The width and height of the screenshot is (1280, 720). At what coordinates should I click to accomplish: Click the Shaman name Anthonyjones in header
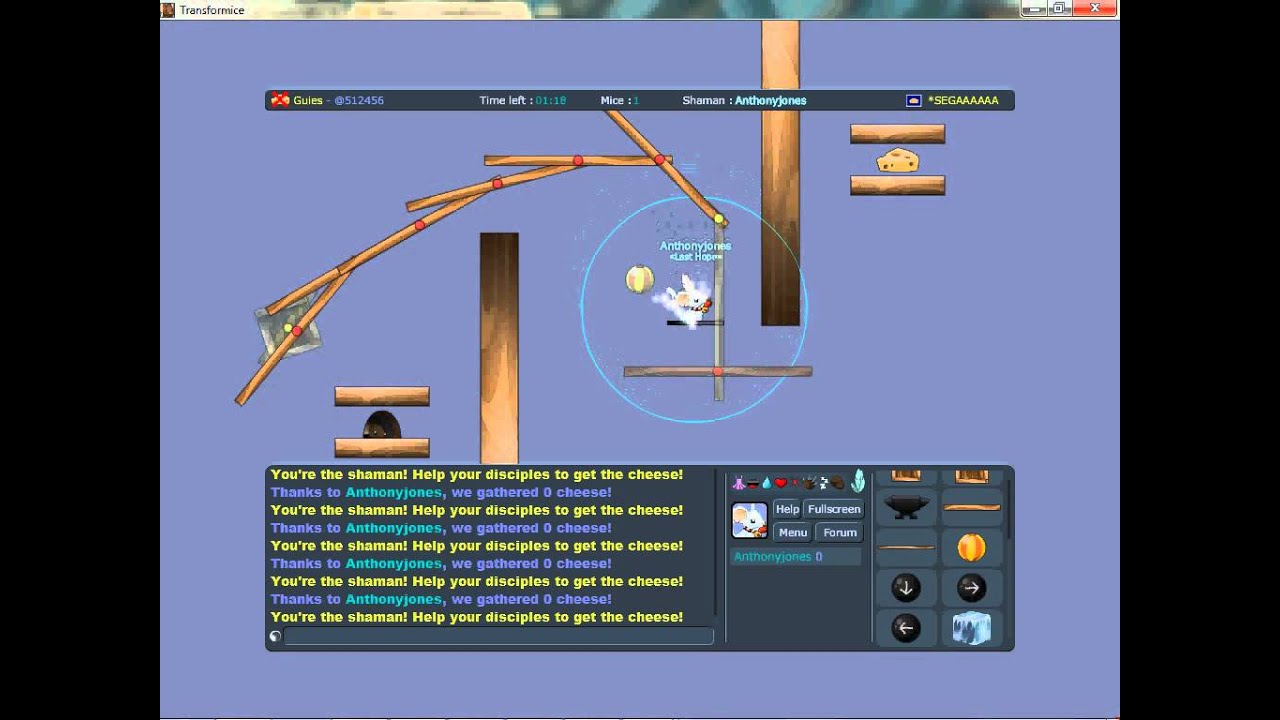click(770, 100)
